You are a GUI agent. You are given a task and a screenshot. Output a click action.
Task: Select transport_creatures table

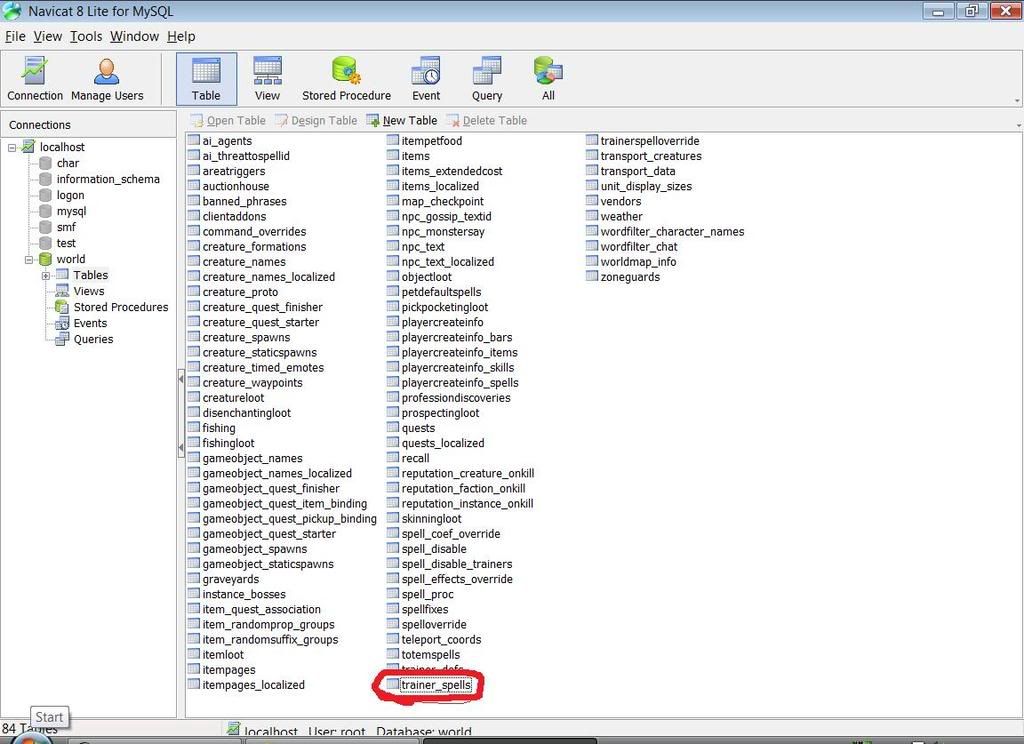click(643, 156)
